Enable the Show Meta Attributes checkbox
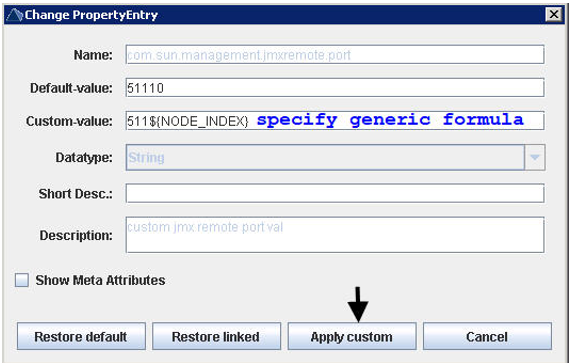The image size is (569, 363). coord(22,280)
